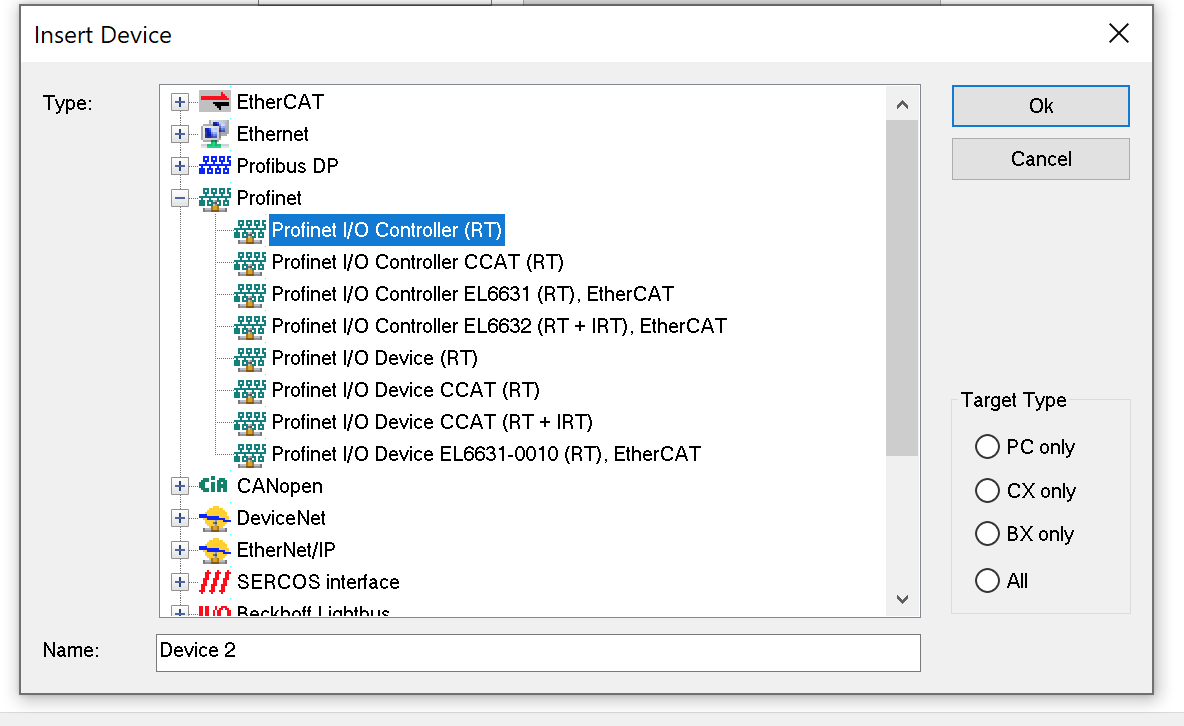Select Profinet I/O Device CCAT (RT) entry
Viewport: 1184px width, 726px height.
click(405, 390)
